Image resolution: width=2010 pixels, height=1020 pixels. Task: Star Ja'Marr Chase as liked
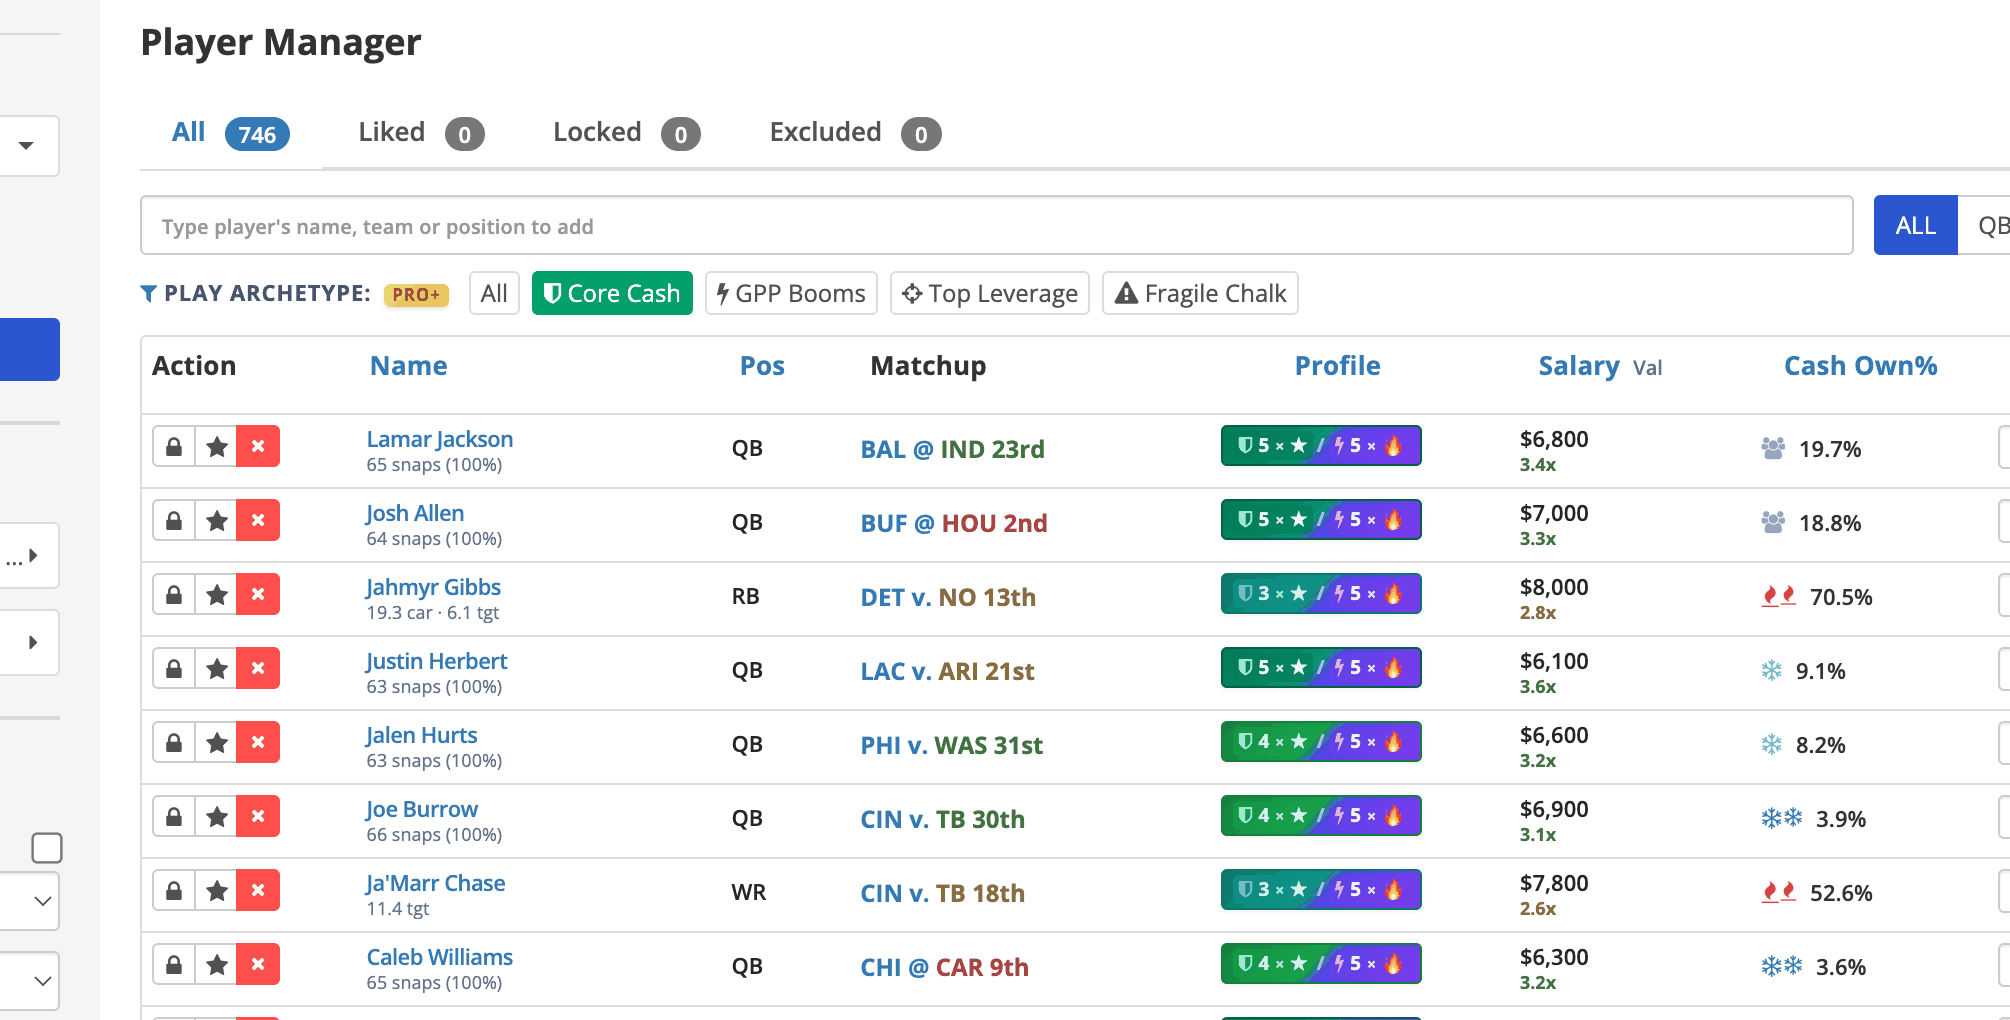[216, 891]
